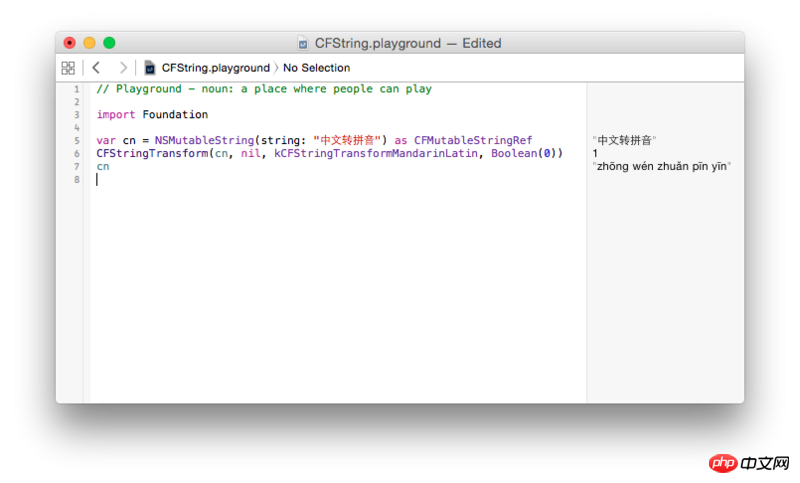The image size is (800, 483).
Task: Click line number 1 in the gutter
Action: pyautogui.click(x=77, y=89)
